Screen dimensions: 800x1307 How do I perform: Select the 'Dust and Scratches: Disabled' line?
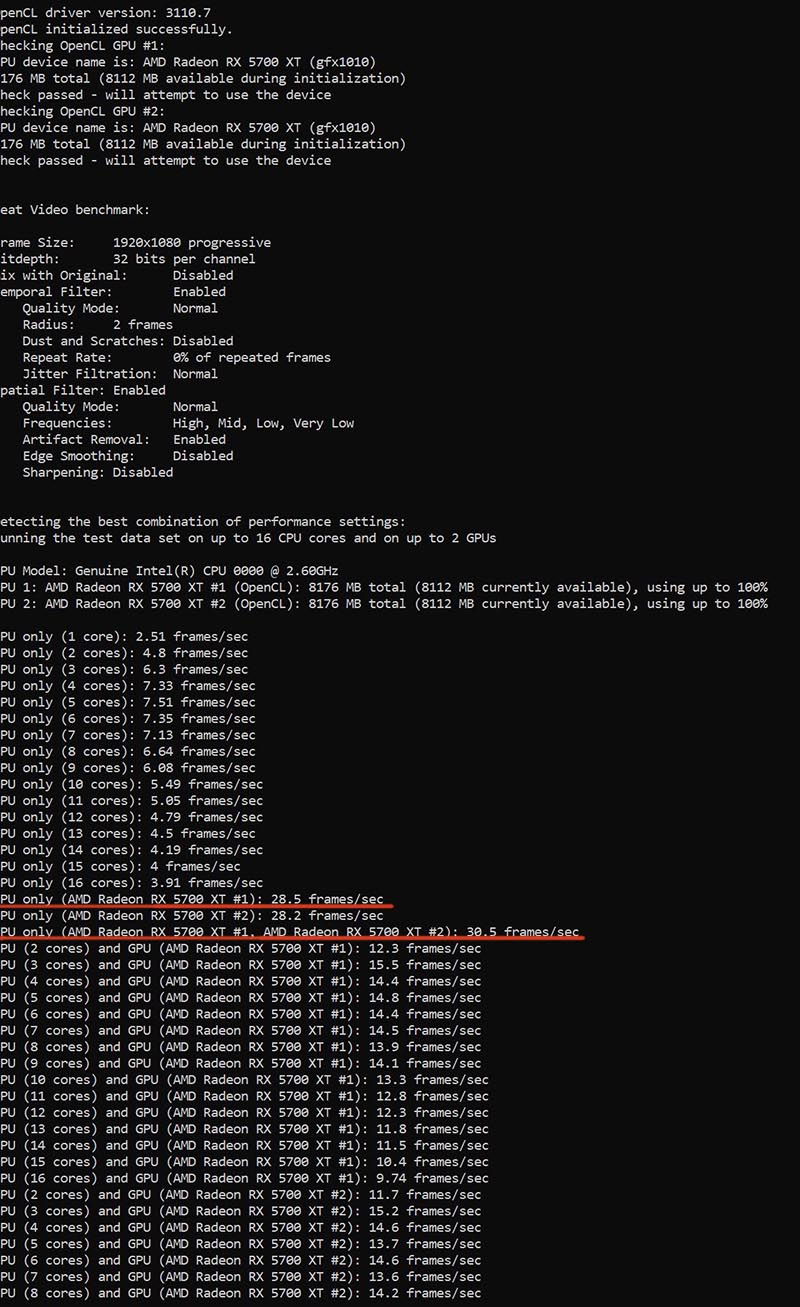point(128,341)
